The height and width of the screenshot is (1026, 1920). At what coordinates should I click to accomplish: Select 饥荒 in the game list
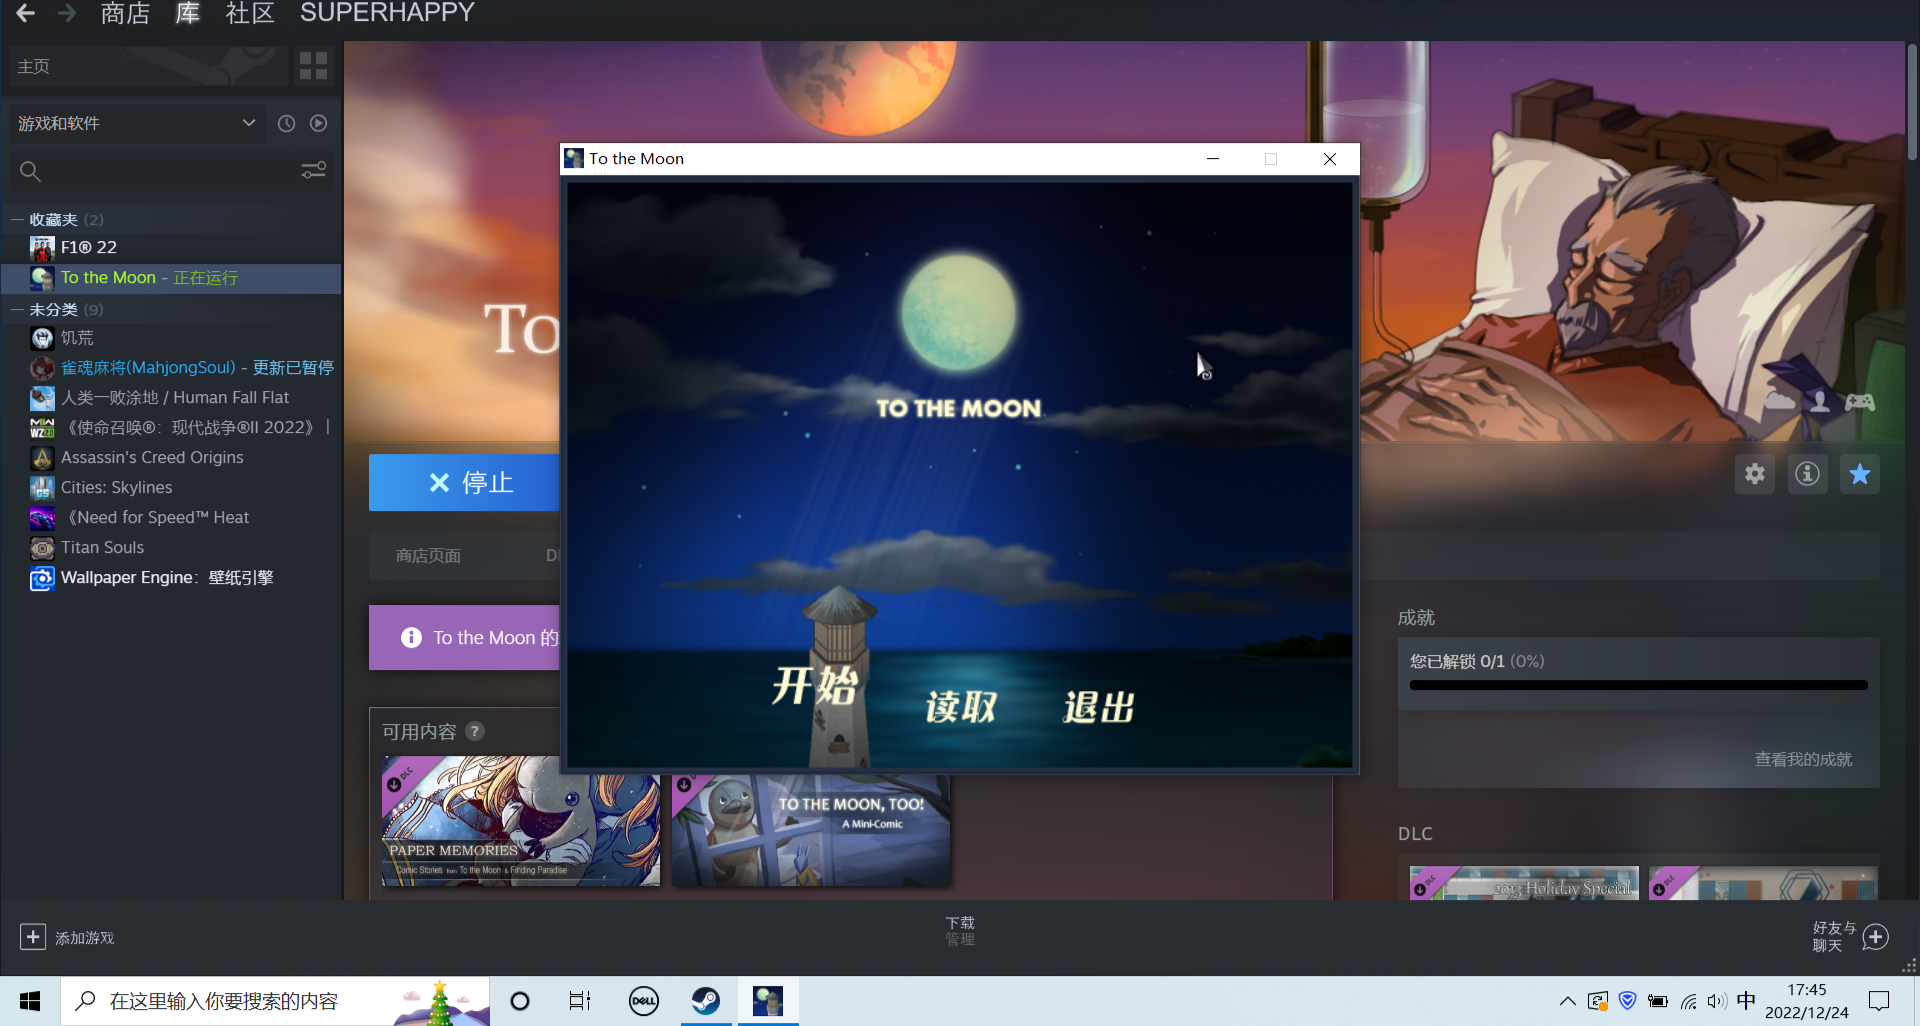coord(172,338)
